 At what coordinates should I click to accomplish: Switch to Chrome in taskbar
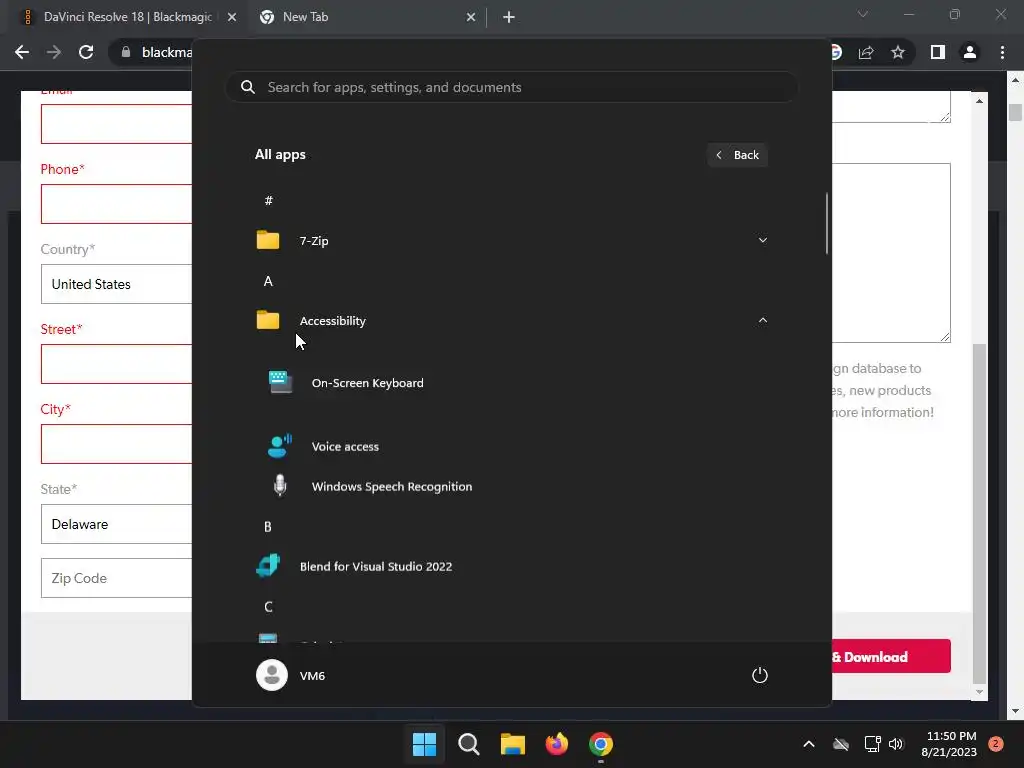click(601, 744)
